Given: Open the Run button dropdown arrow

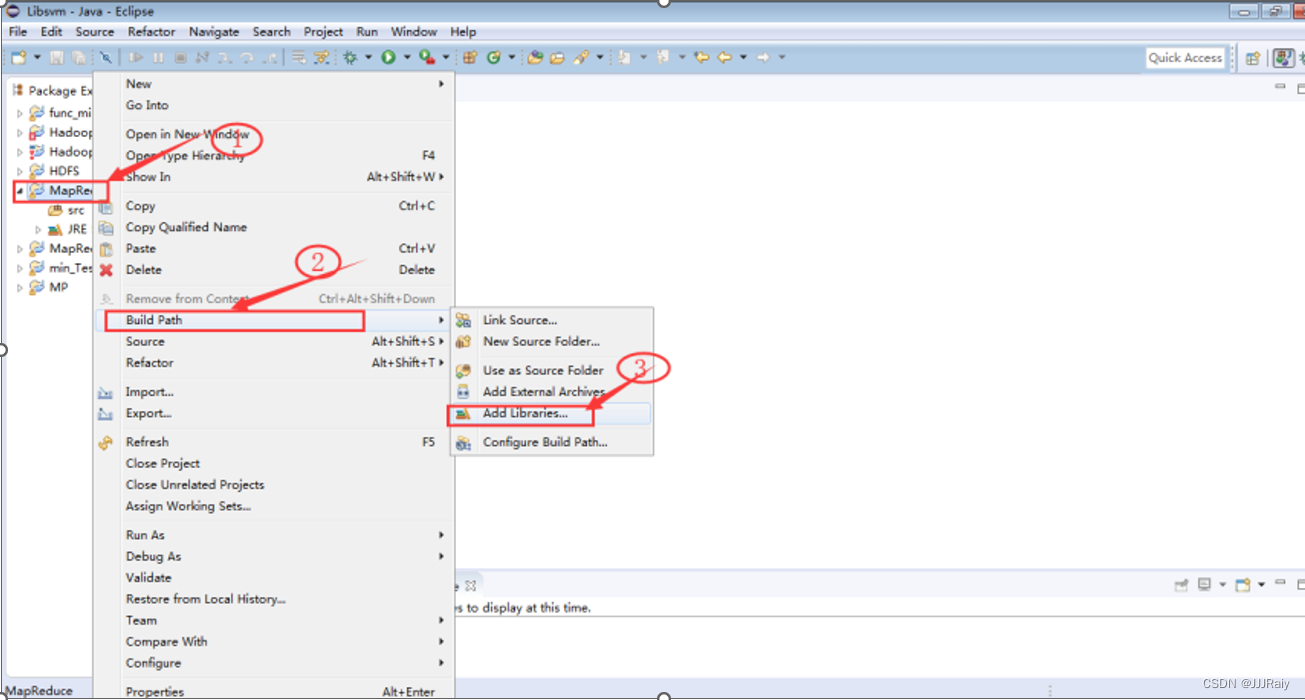Looking at the screenshot, I should [406, 57].
